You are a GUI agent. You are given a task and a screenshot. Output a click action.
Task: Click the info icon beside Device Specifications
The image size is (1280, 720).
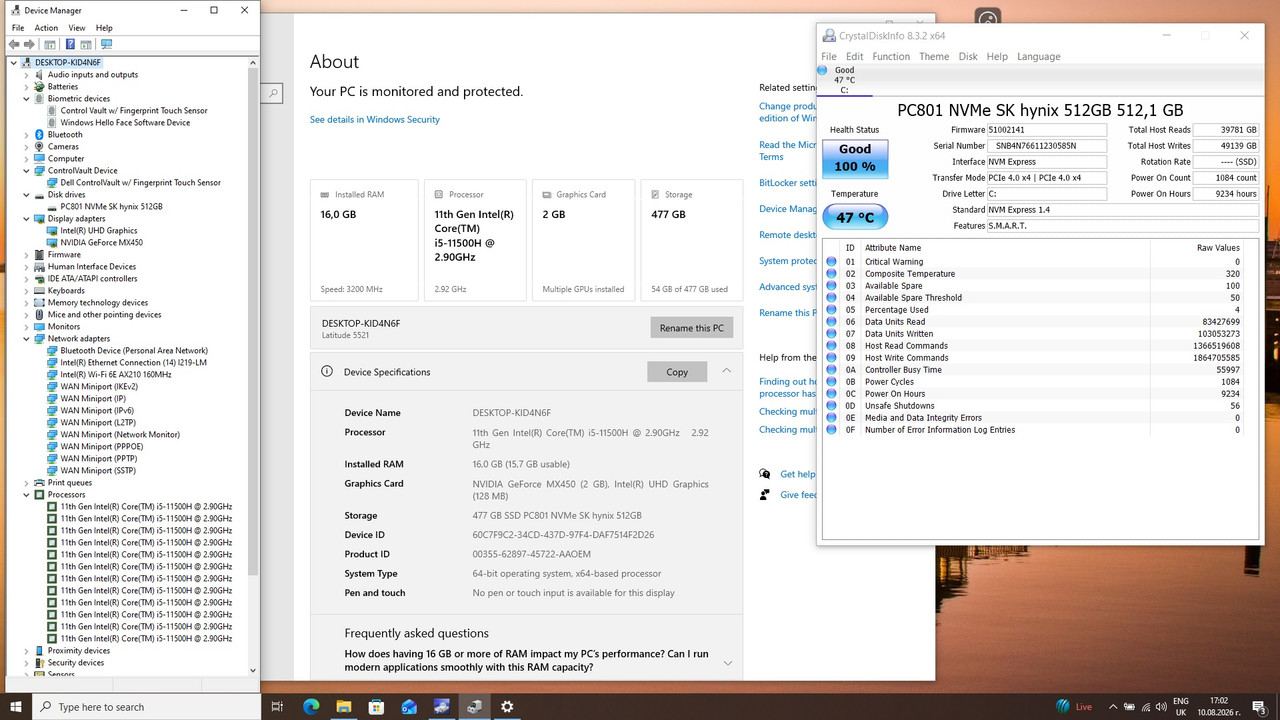coord(327,372)
